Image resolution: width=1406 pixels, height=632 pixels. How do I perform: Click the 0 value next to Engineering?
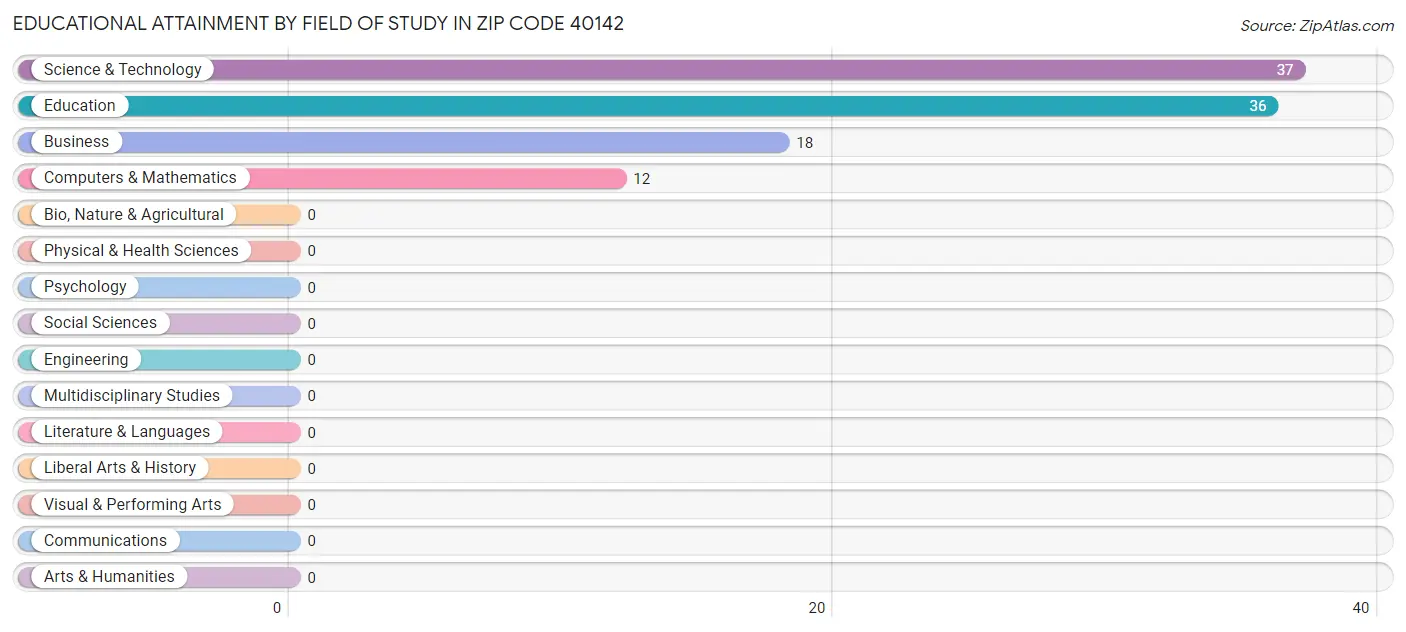coord(312,360)
